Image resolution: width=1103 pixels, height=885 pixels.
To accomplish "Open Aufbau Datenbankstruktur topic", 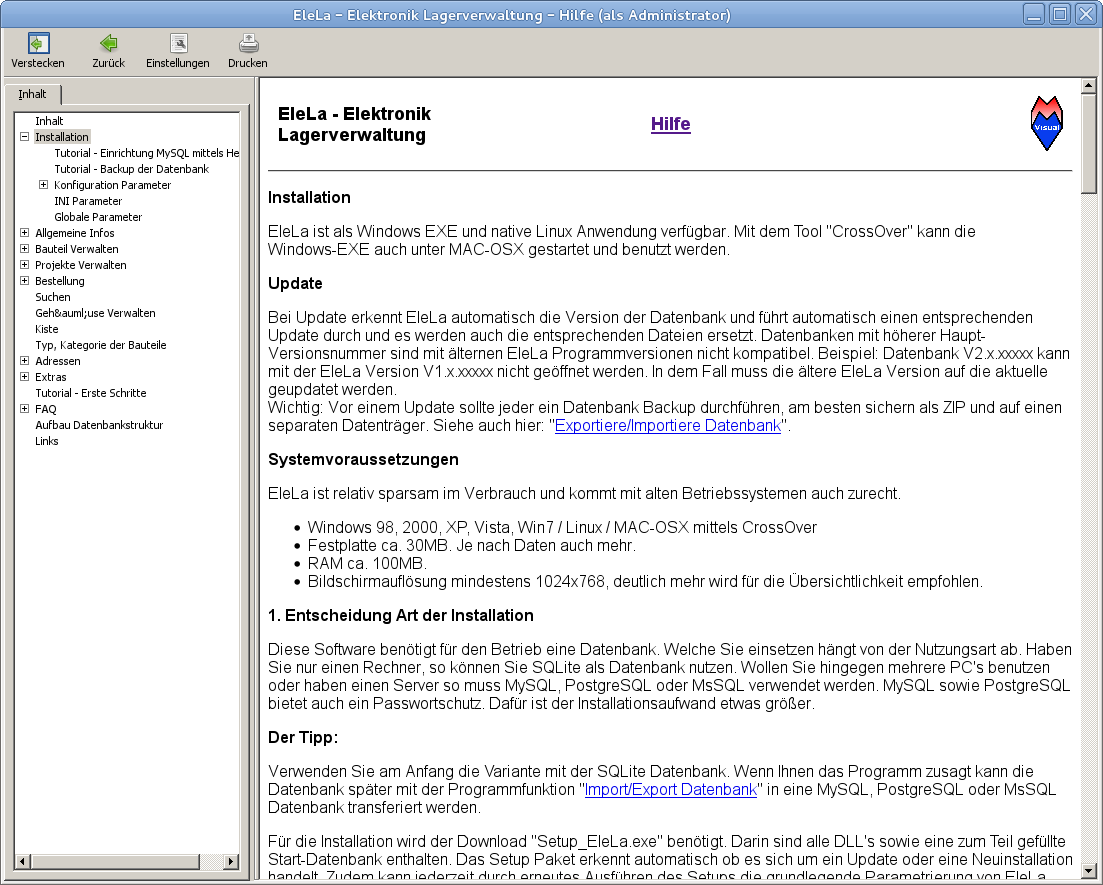I will point(99,425).
